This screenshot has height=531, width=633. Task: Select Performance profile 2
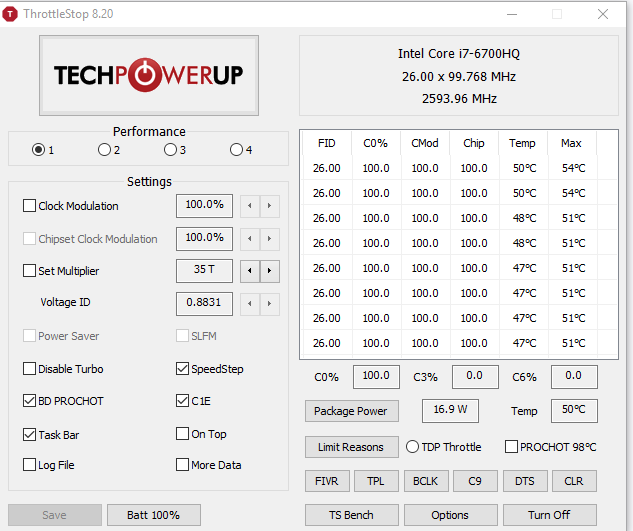coord(104,150)
